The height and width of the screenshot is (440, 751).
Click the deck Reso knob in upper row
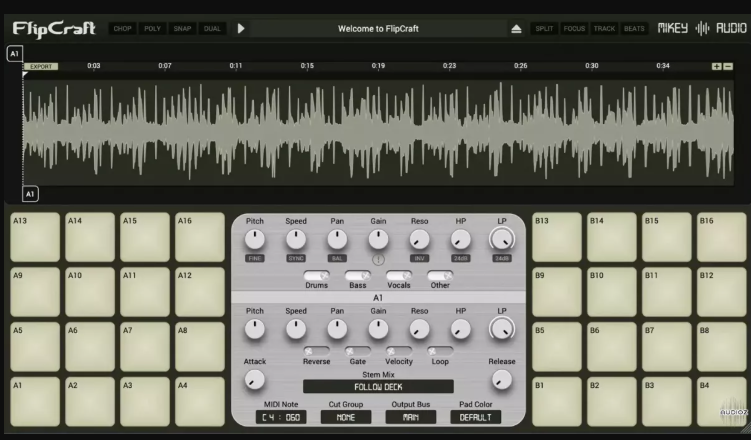(420, 239)
